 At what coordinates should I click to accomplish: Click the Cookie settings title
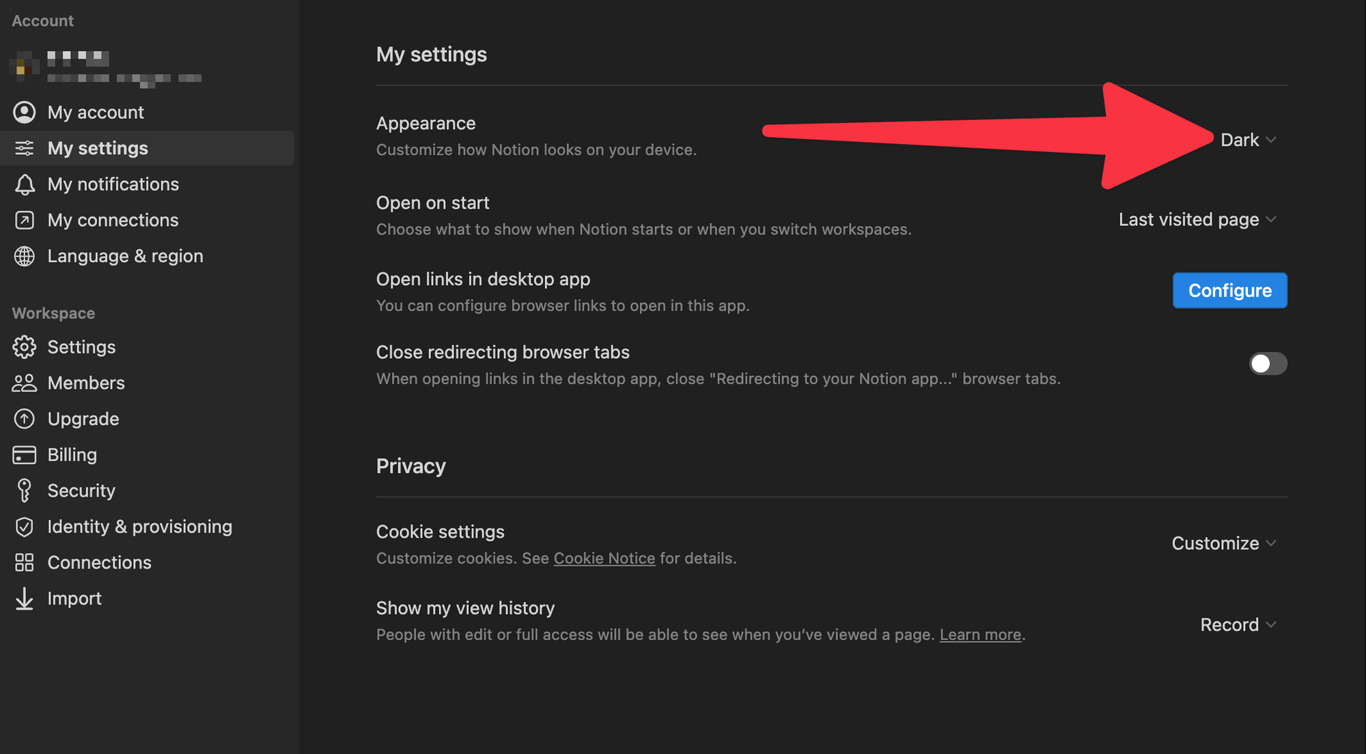pyautogui.click(x=440, y=532)
